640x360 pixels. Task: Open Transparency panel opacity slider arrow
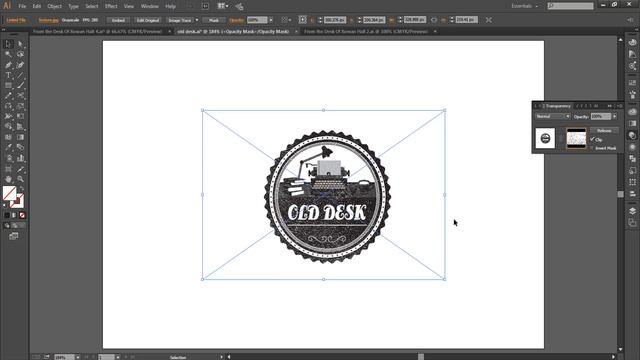615,116
